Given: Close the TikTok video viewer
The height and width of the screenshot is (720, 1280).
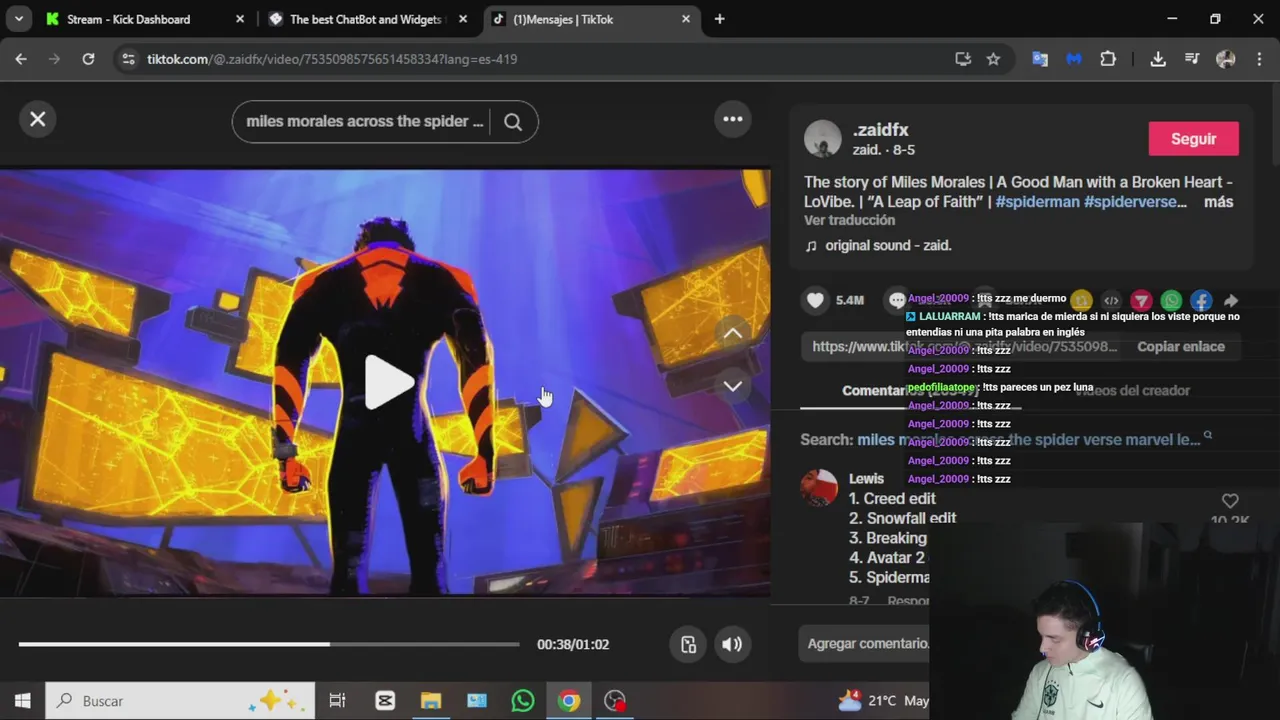Looking at the screenshot, I should [38, 120].
